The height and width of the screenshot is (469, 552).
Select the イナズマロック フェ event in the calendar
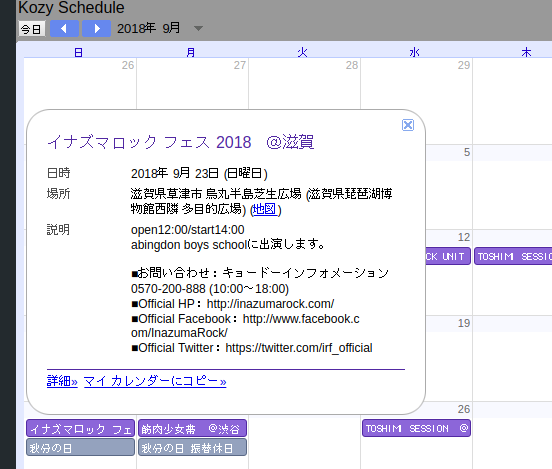click(x=81, y=429)
